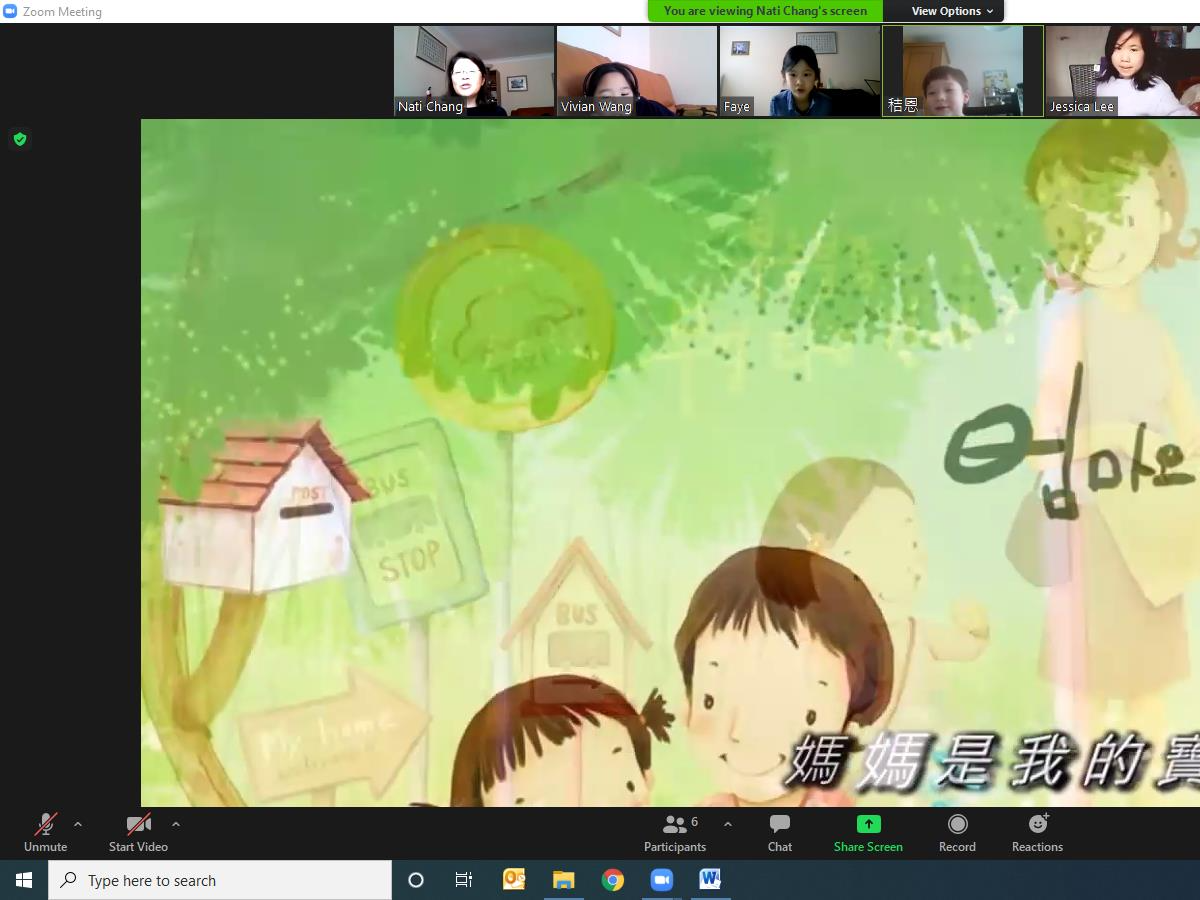
Task: Click the green encryption shield icon
Action: click(20, 139)
